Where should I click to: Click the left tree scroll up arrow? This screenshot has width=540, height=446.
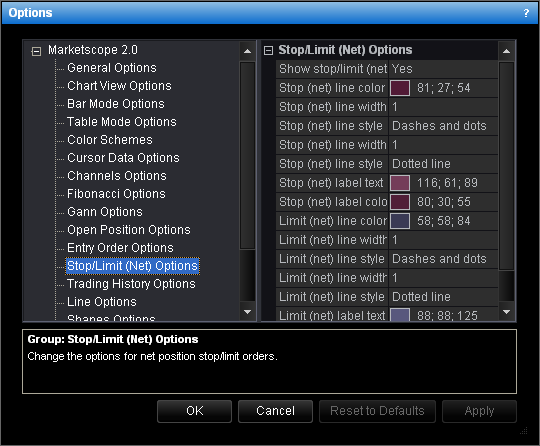247,51
